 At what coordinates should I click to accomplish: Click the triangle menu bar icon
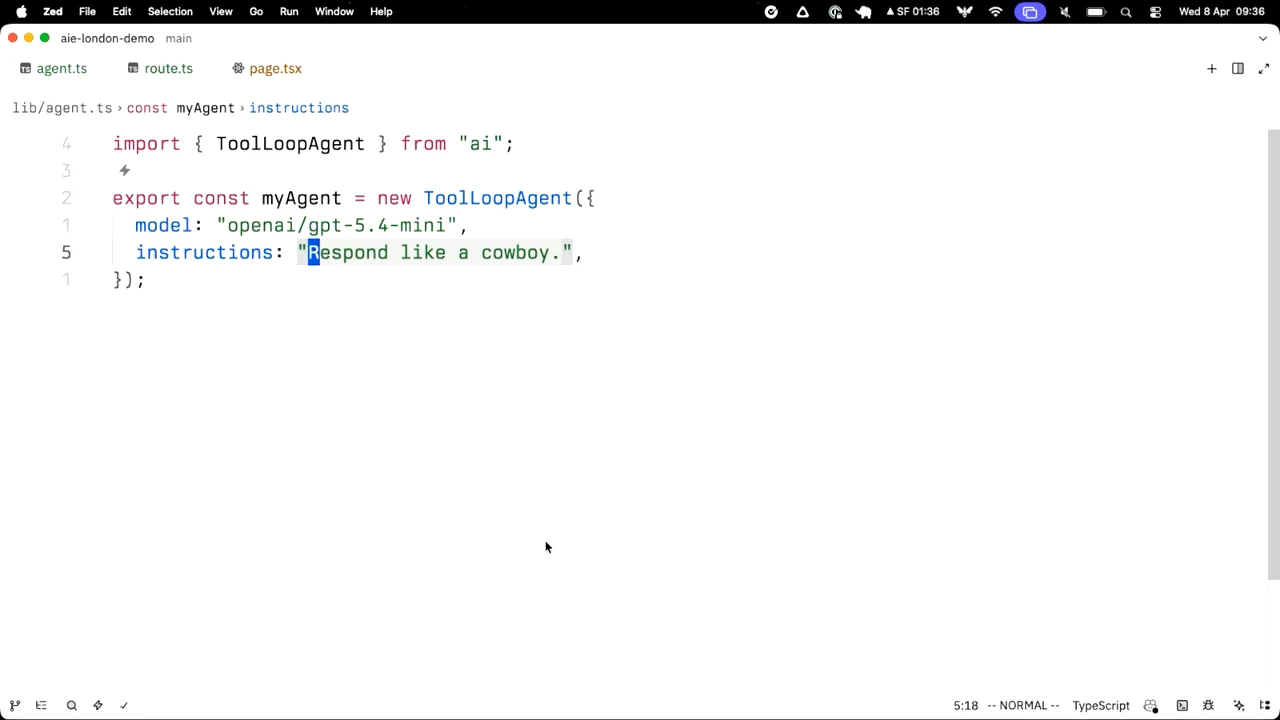(x=803, y=12)
